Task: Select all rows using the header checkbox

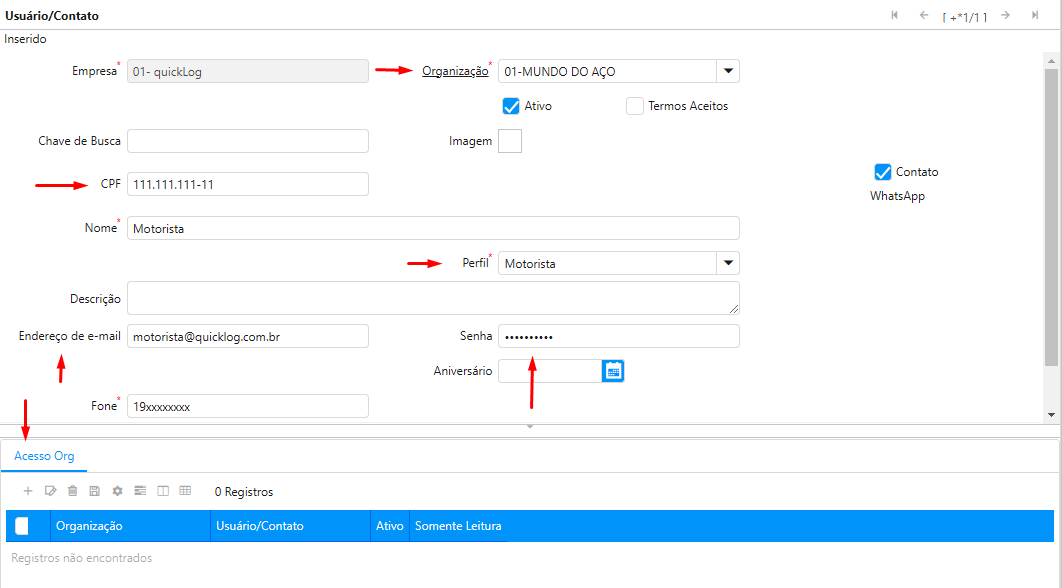Action: point(22,526)
